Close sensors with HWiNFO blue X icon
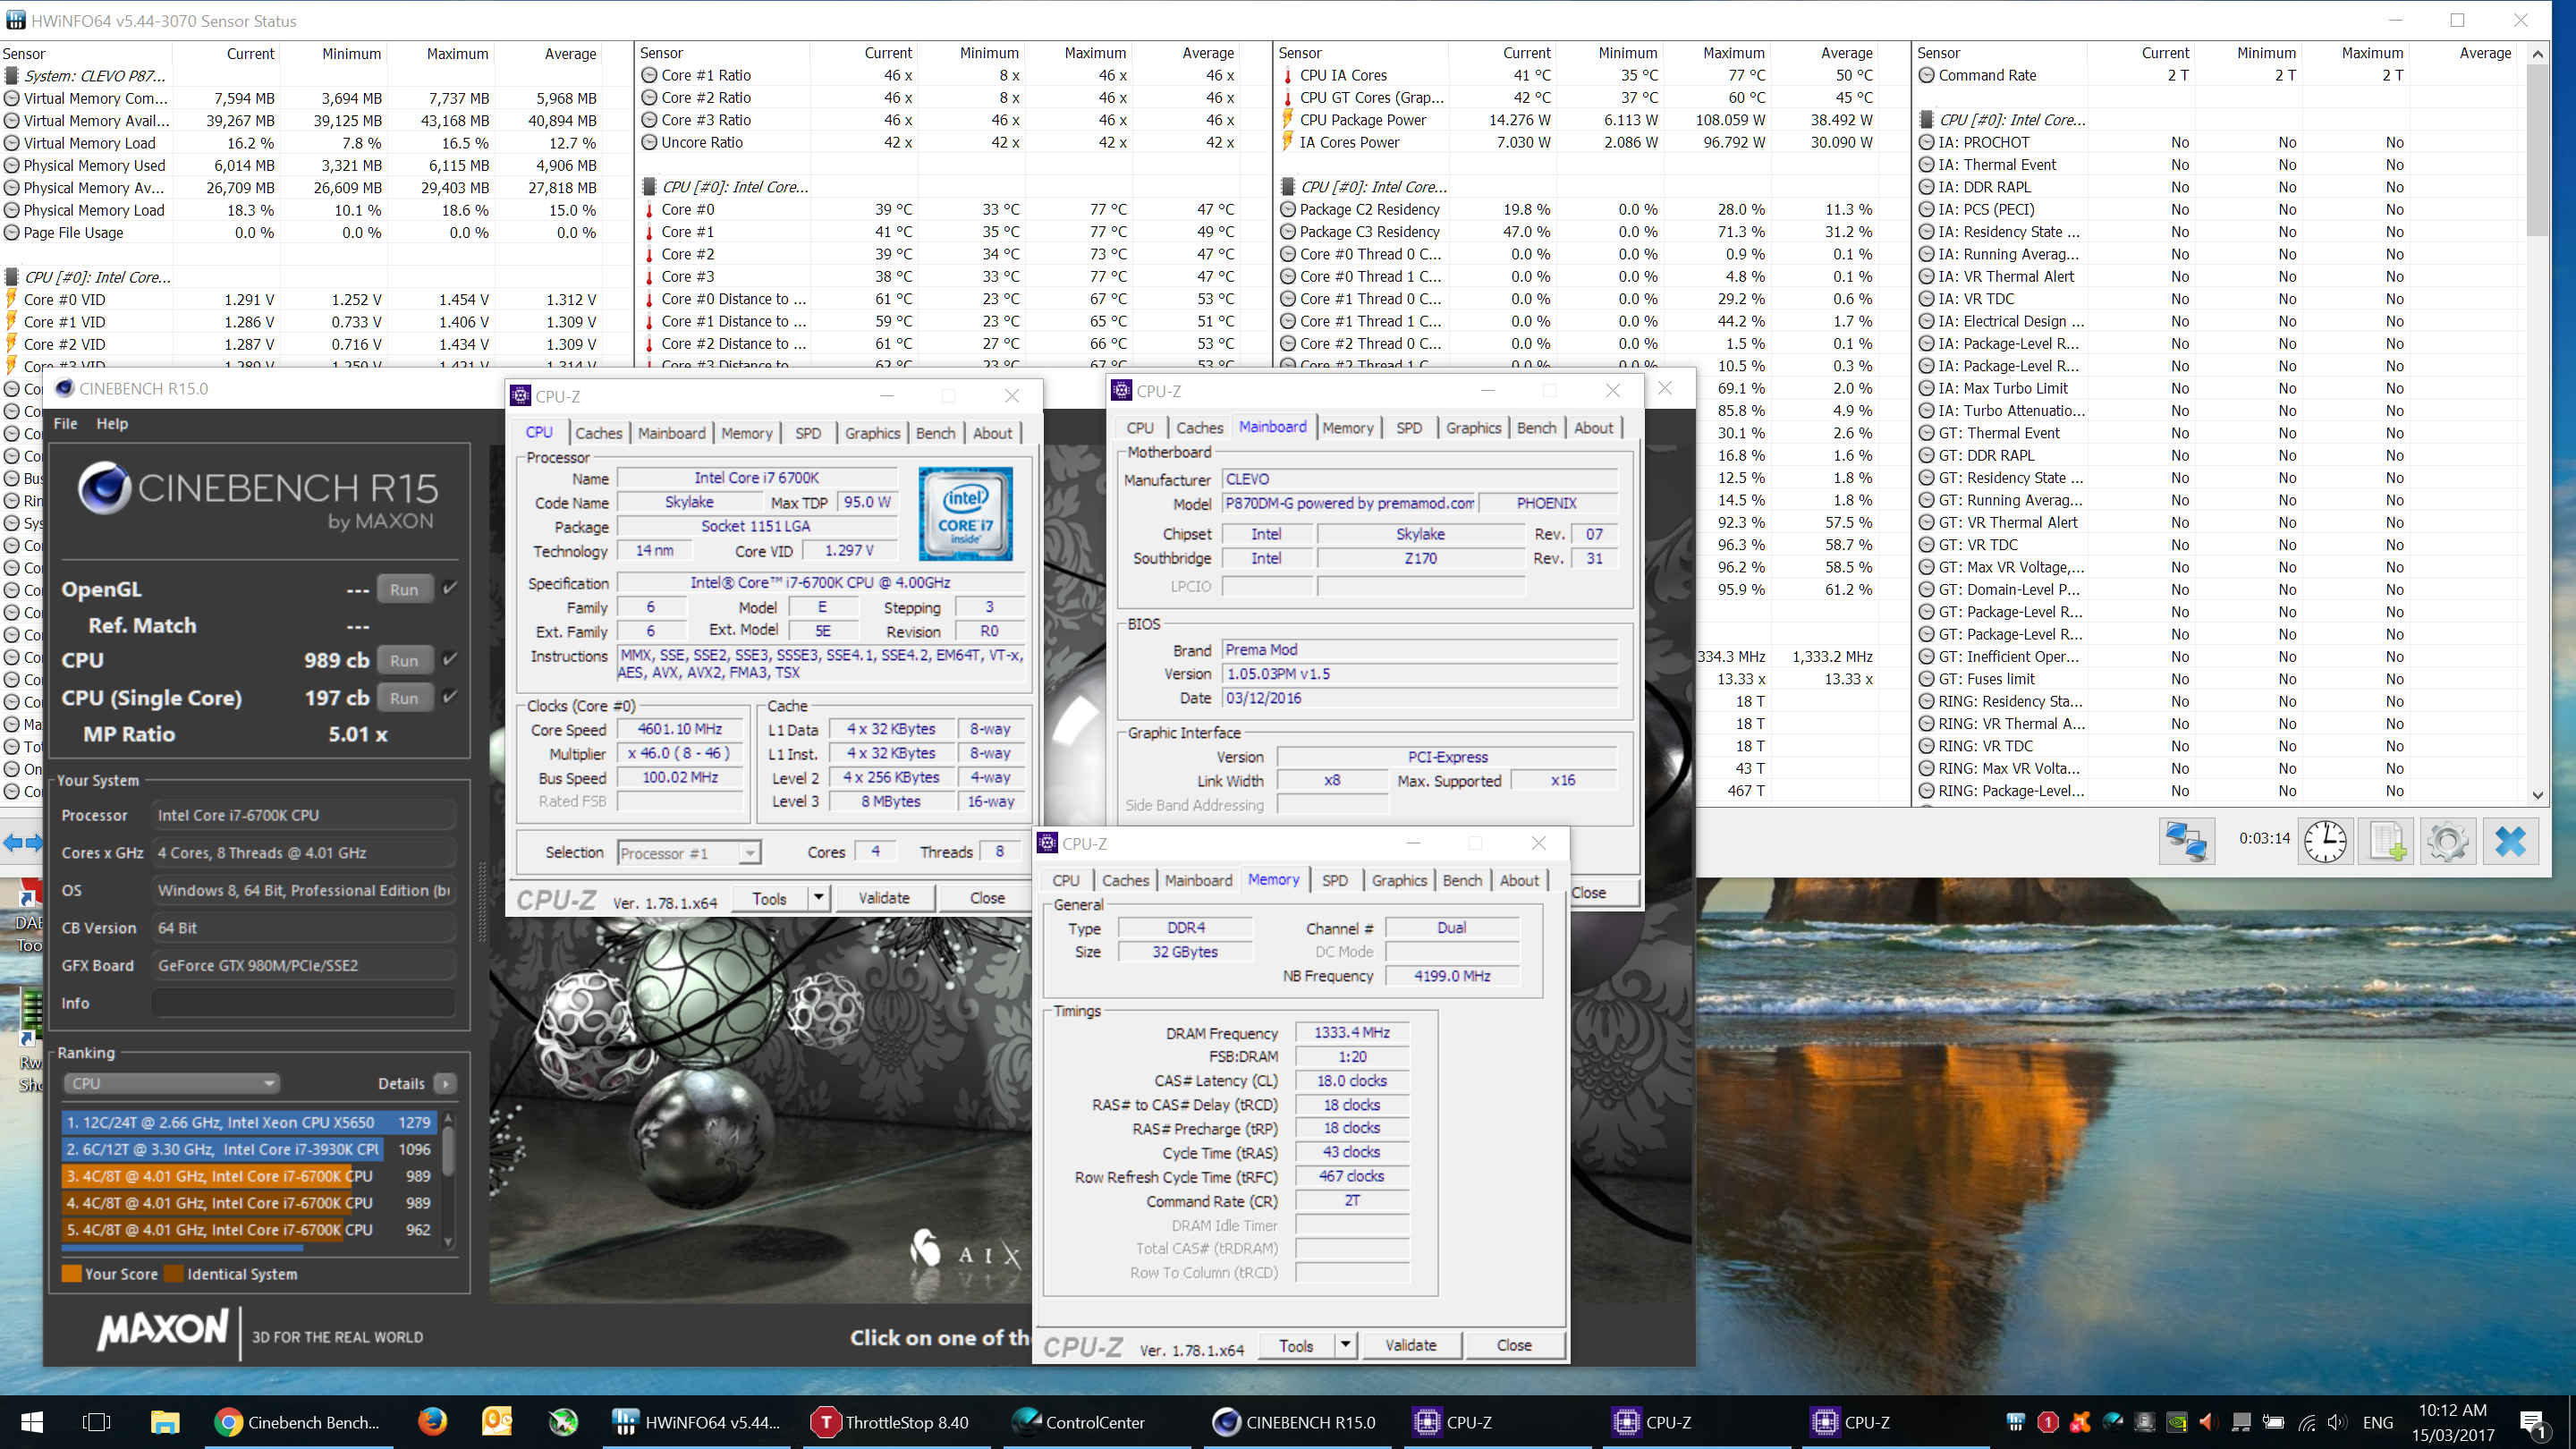 (x=2510, y=841)
